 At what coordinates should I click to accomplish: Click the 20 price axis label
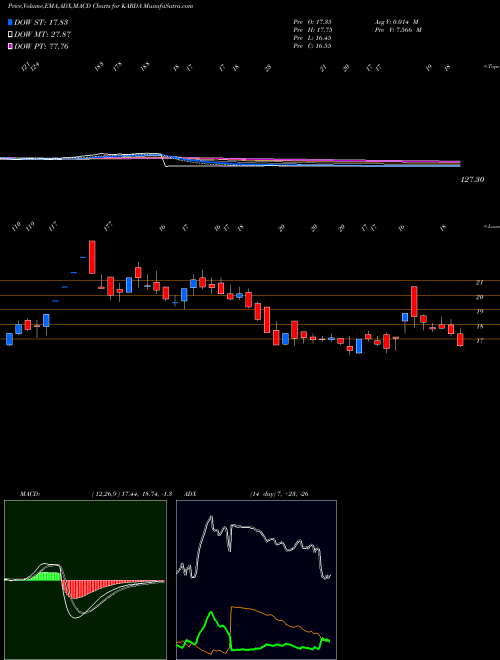coord(479,297)
